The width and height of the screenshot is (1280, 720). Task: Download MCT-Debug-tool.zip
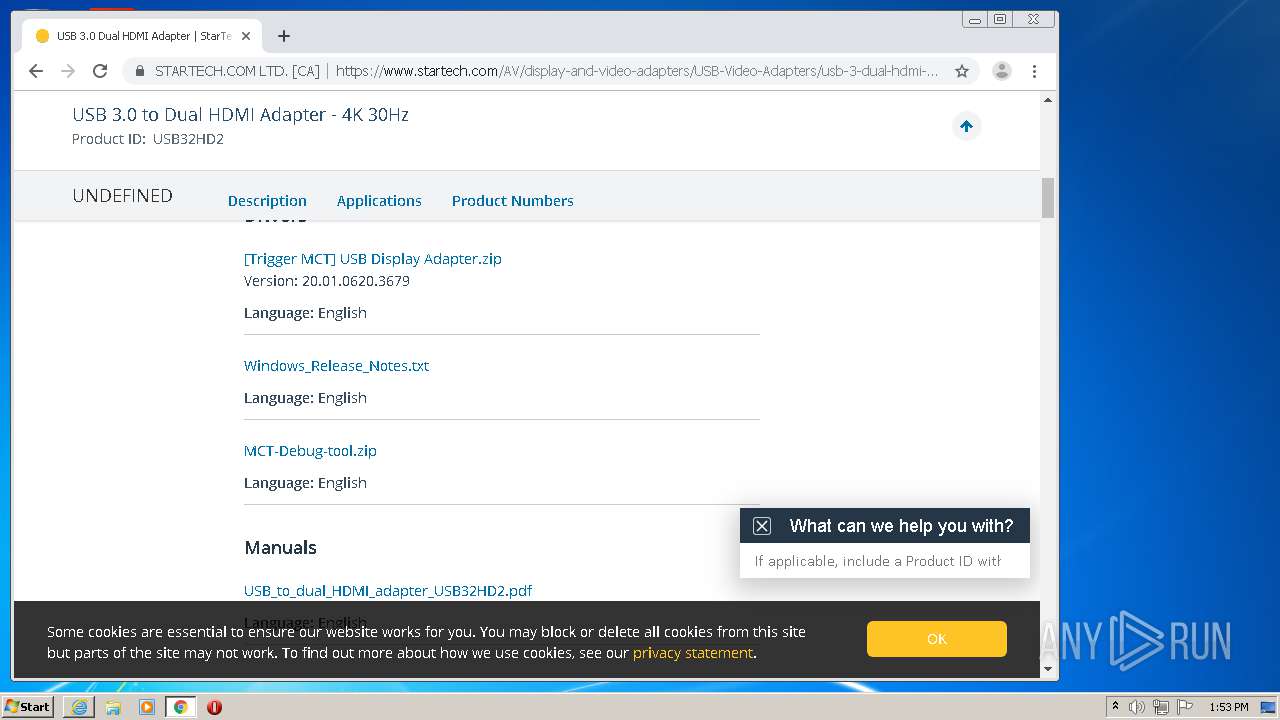310,451
